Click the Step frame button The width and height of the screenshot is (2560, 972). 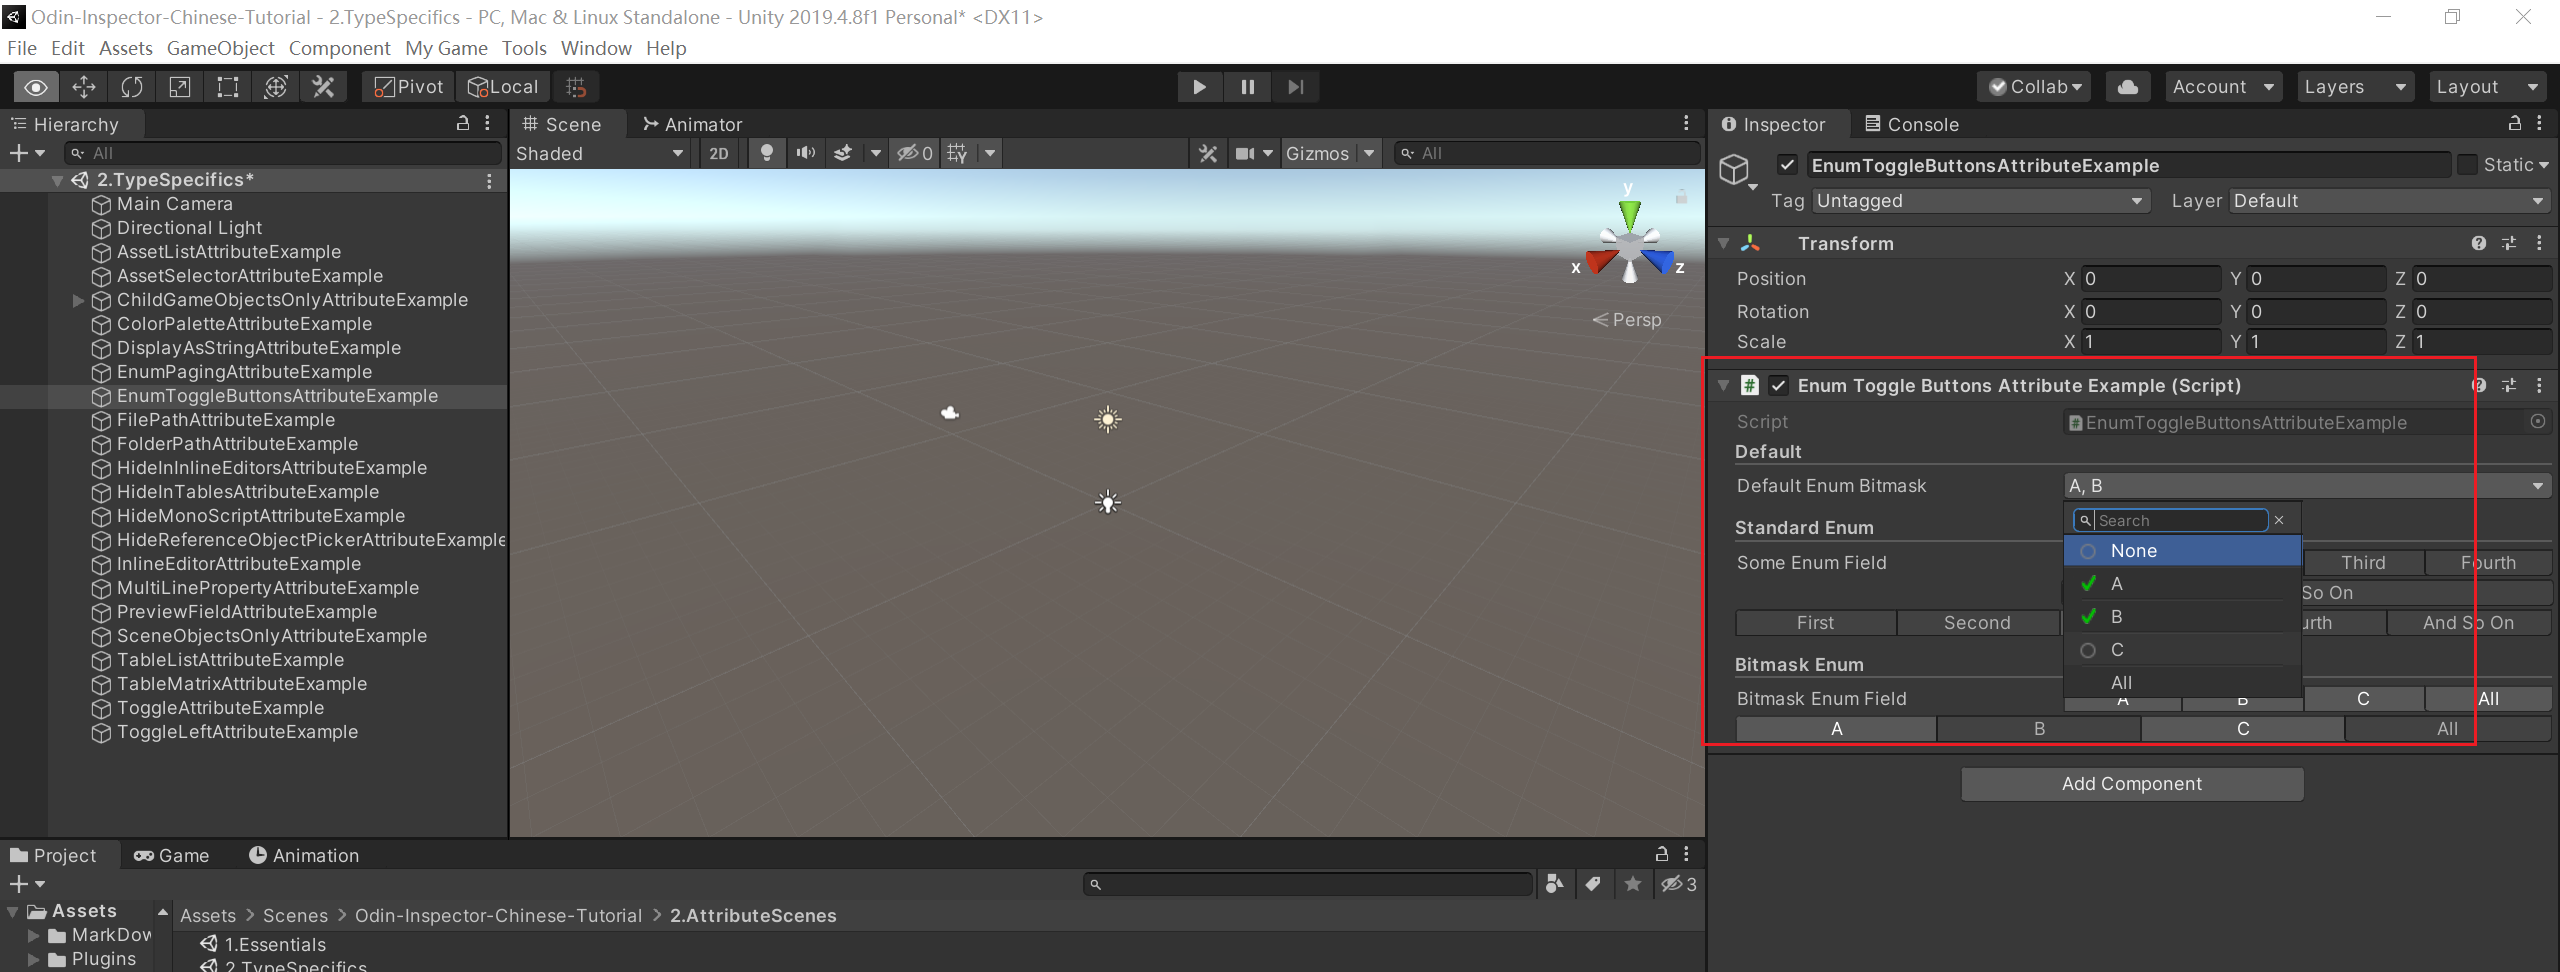coord(1295,87)
